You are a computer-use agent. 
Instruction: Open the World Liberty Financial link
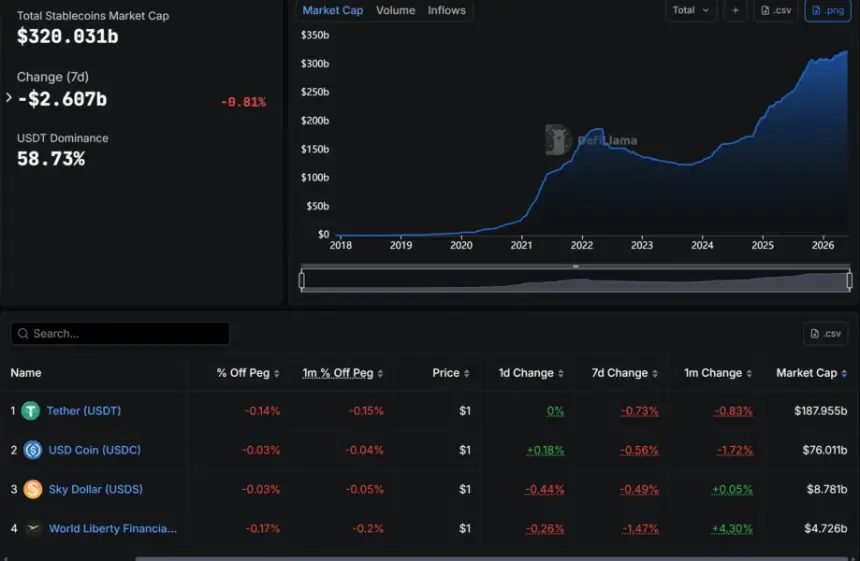[112, 529]
